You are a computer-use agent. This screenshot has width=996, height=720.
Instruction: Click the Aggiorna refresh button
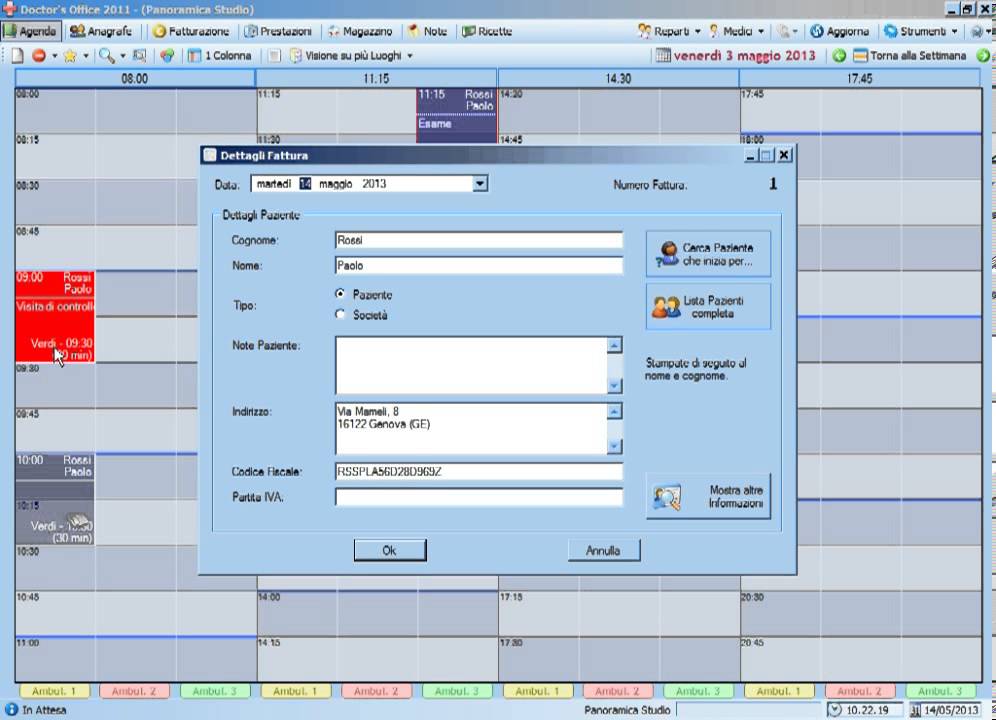click(840, 31)
